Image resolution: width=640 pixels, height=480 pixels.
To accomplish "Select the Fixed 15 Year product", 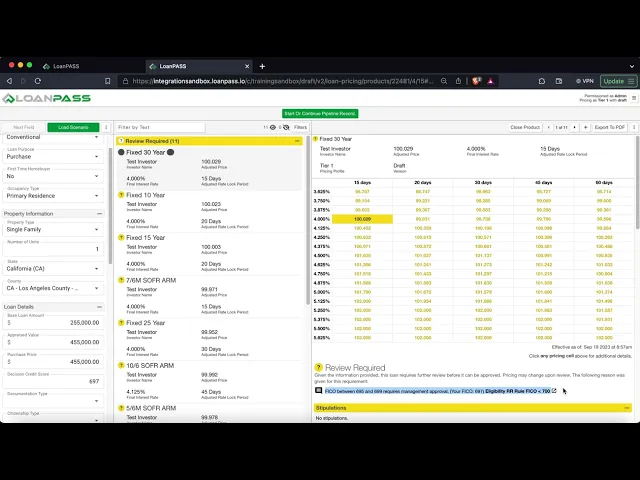I will coord(210,254).
